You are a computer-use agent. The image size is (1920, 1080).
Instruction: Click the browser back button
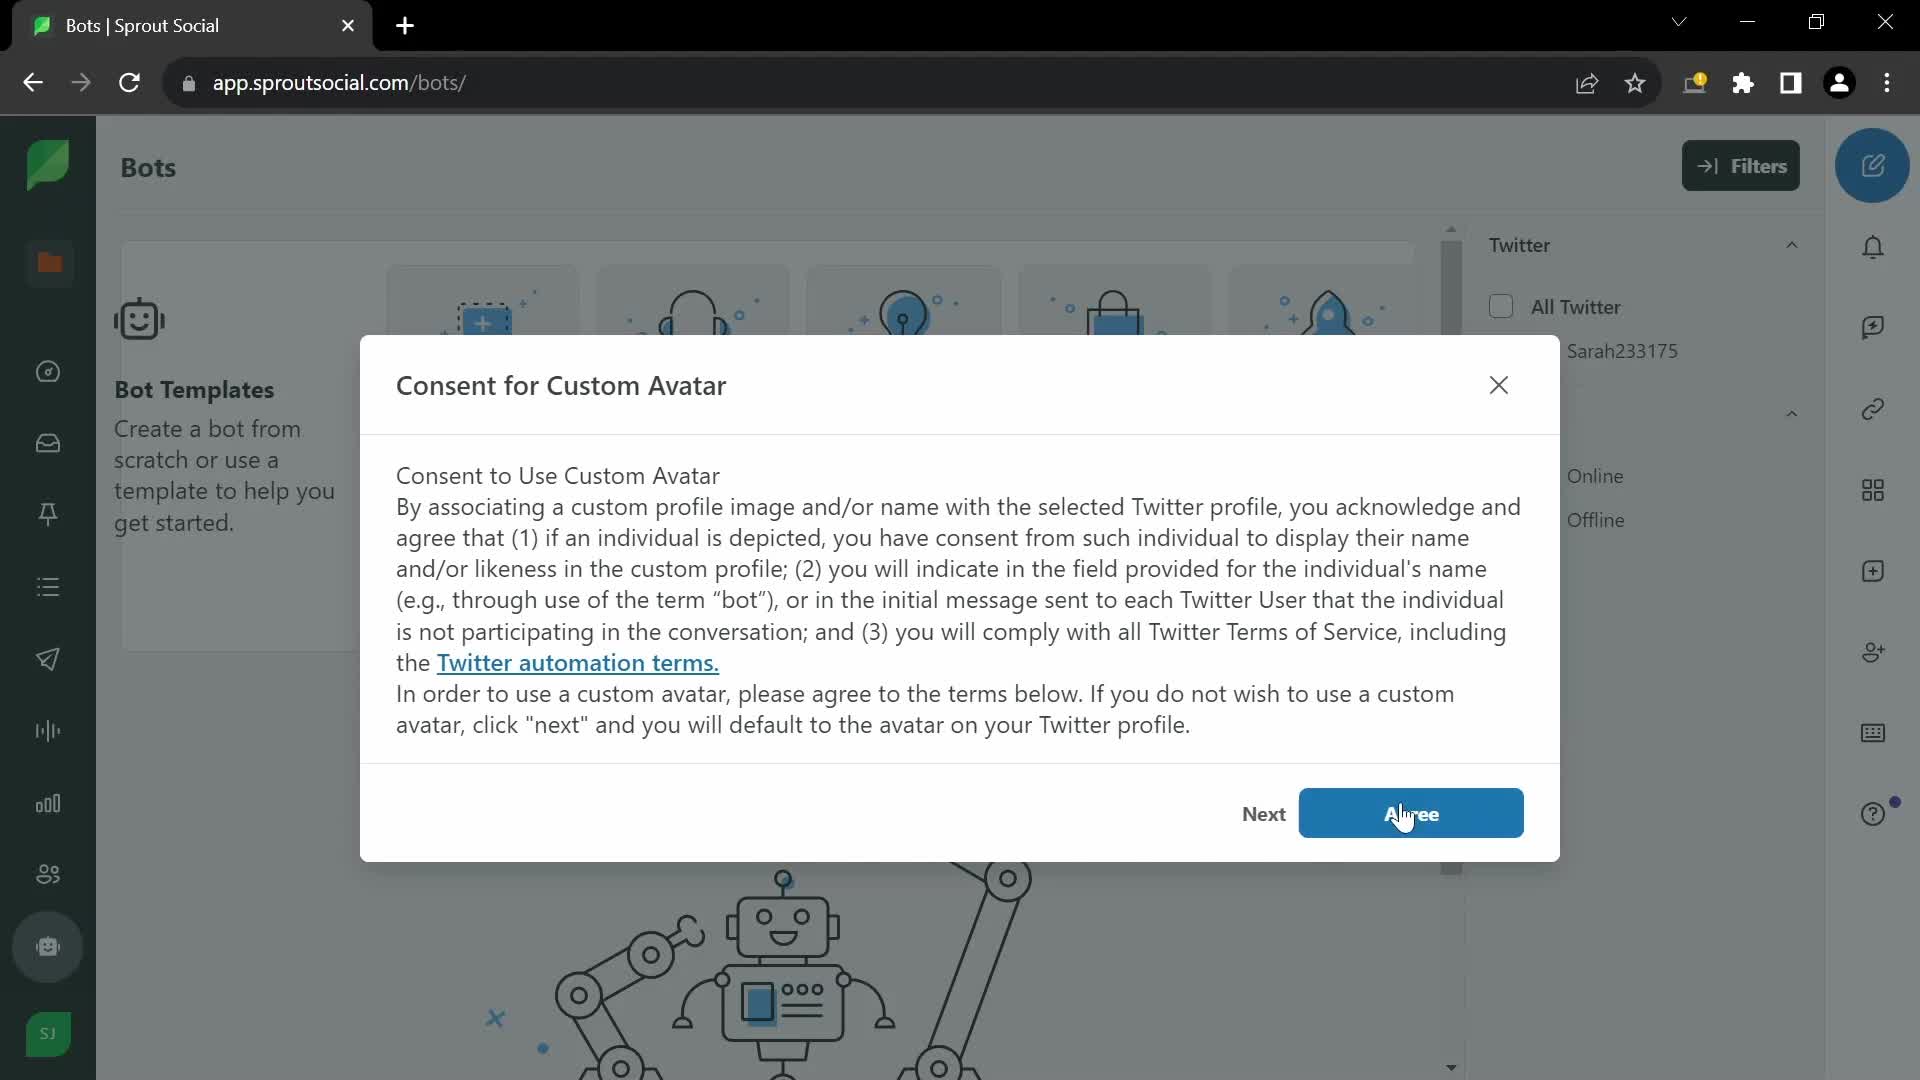[32, 83]
